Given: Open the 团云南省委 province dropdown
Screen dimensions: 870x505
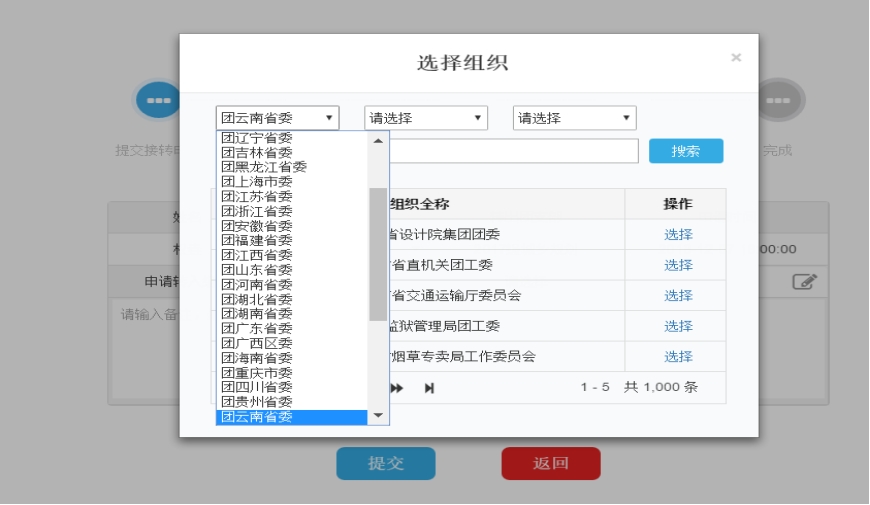Looking at the screenshot, I should [x=277, y=118].
